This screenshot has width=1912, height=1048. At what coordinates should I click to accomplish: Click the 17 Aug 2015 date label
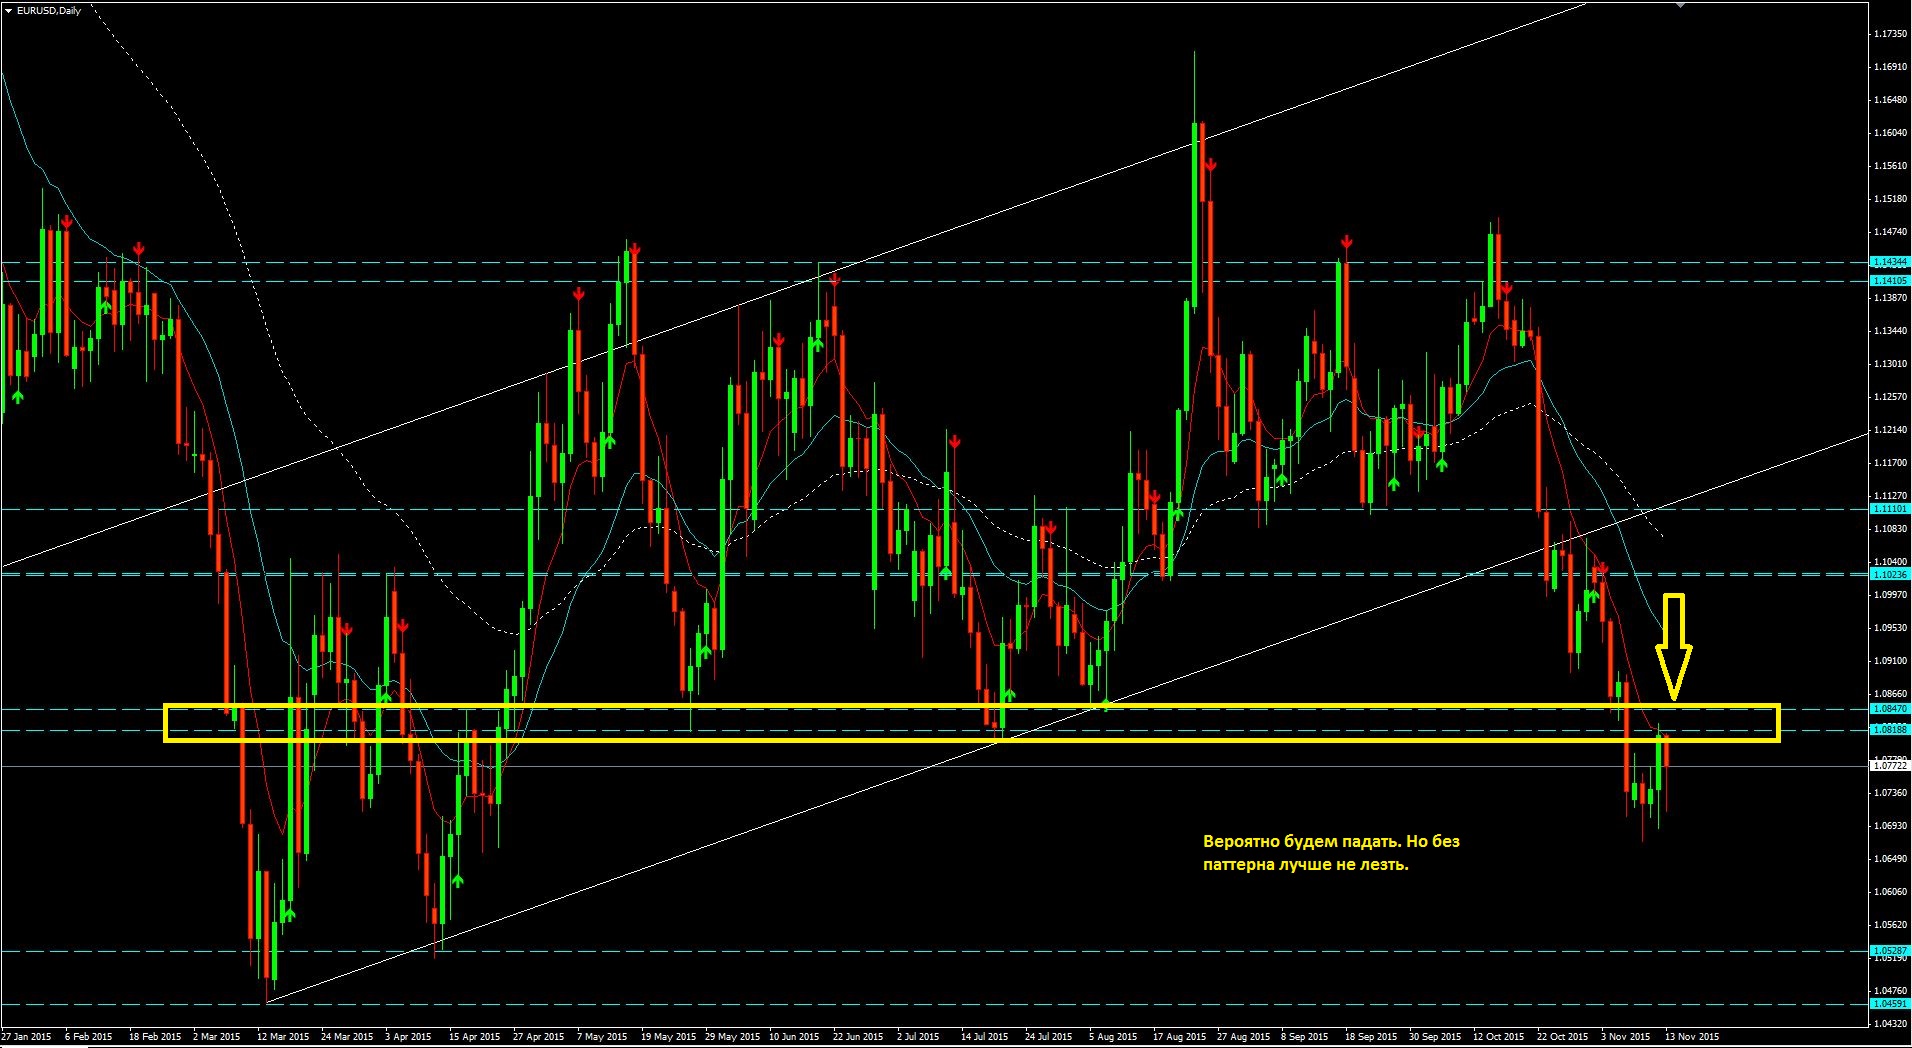tap(1179, 1037)
